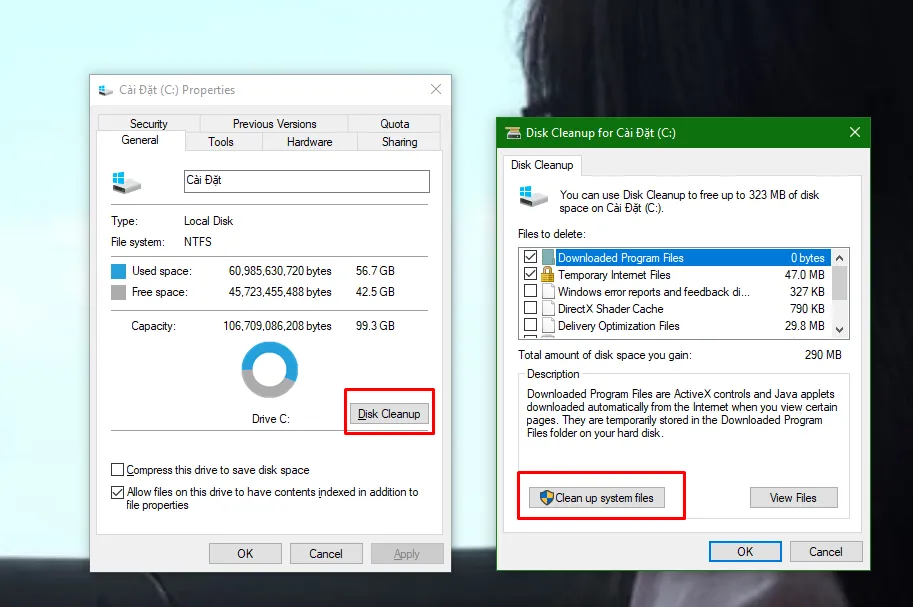The image size is (913, 607).
Task: Switch to the Tools tab
Action: 222,141
